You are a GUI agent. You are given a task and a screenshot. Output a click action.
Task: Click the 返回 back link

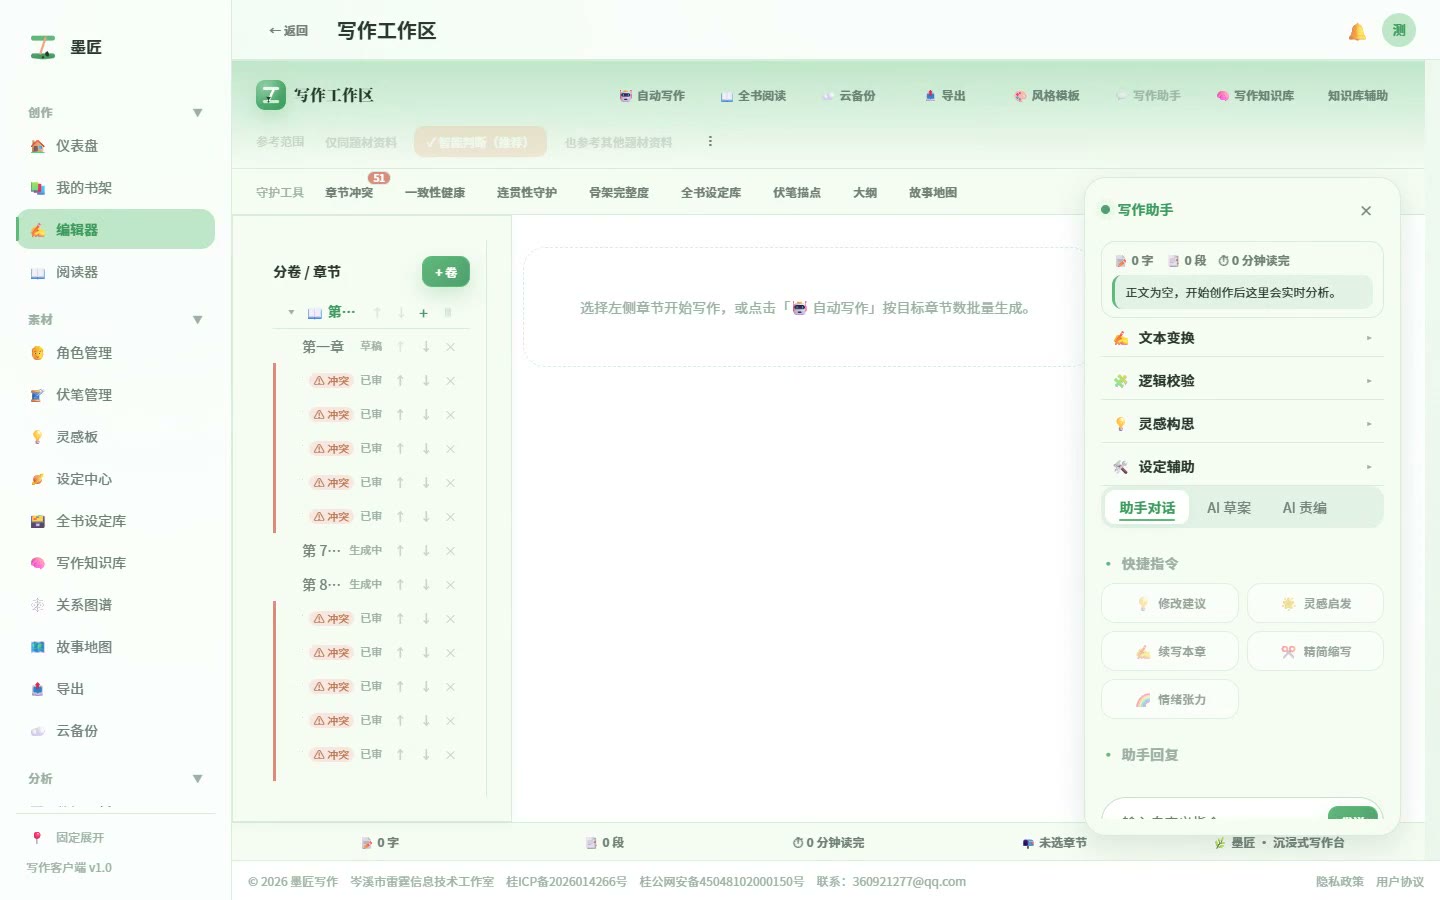coord(288,31)
